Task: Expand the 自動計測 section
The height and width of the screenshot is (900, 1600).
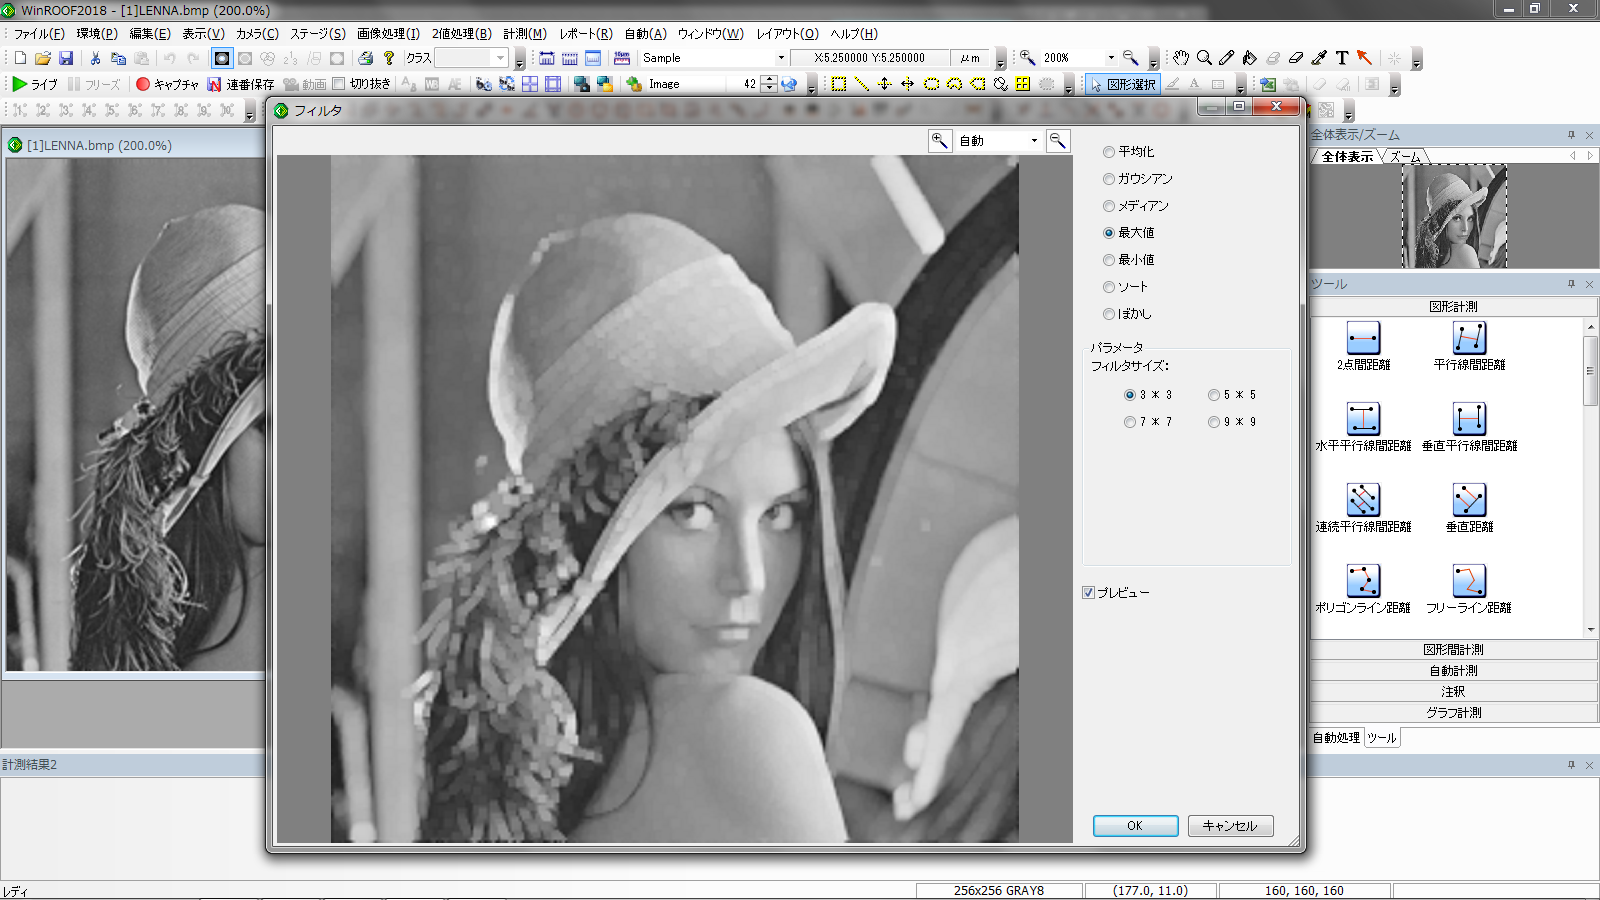Action: point(1453,671)
